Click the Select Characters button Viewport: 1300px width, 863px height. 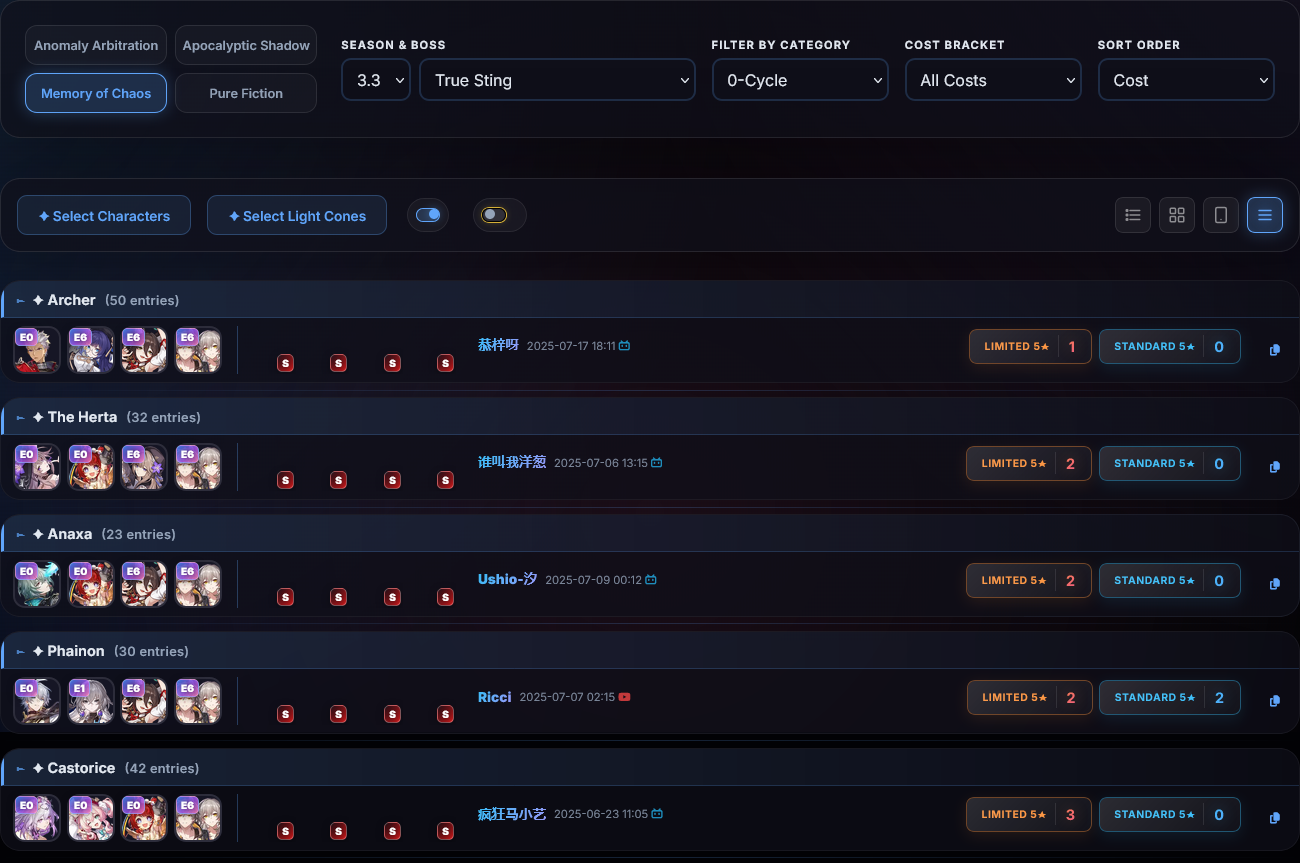click(104, 215)
